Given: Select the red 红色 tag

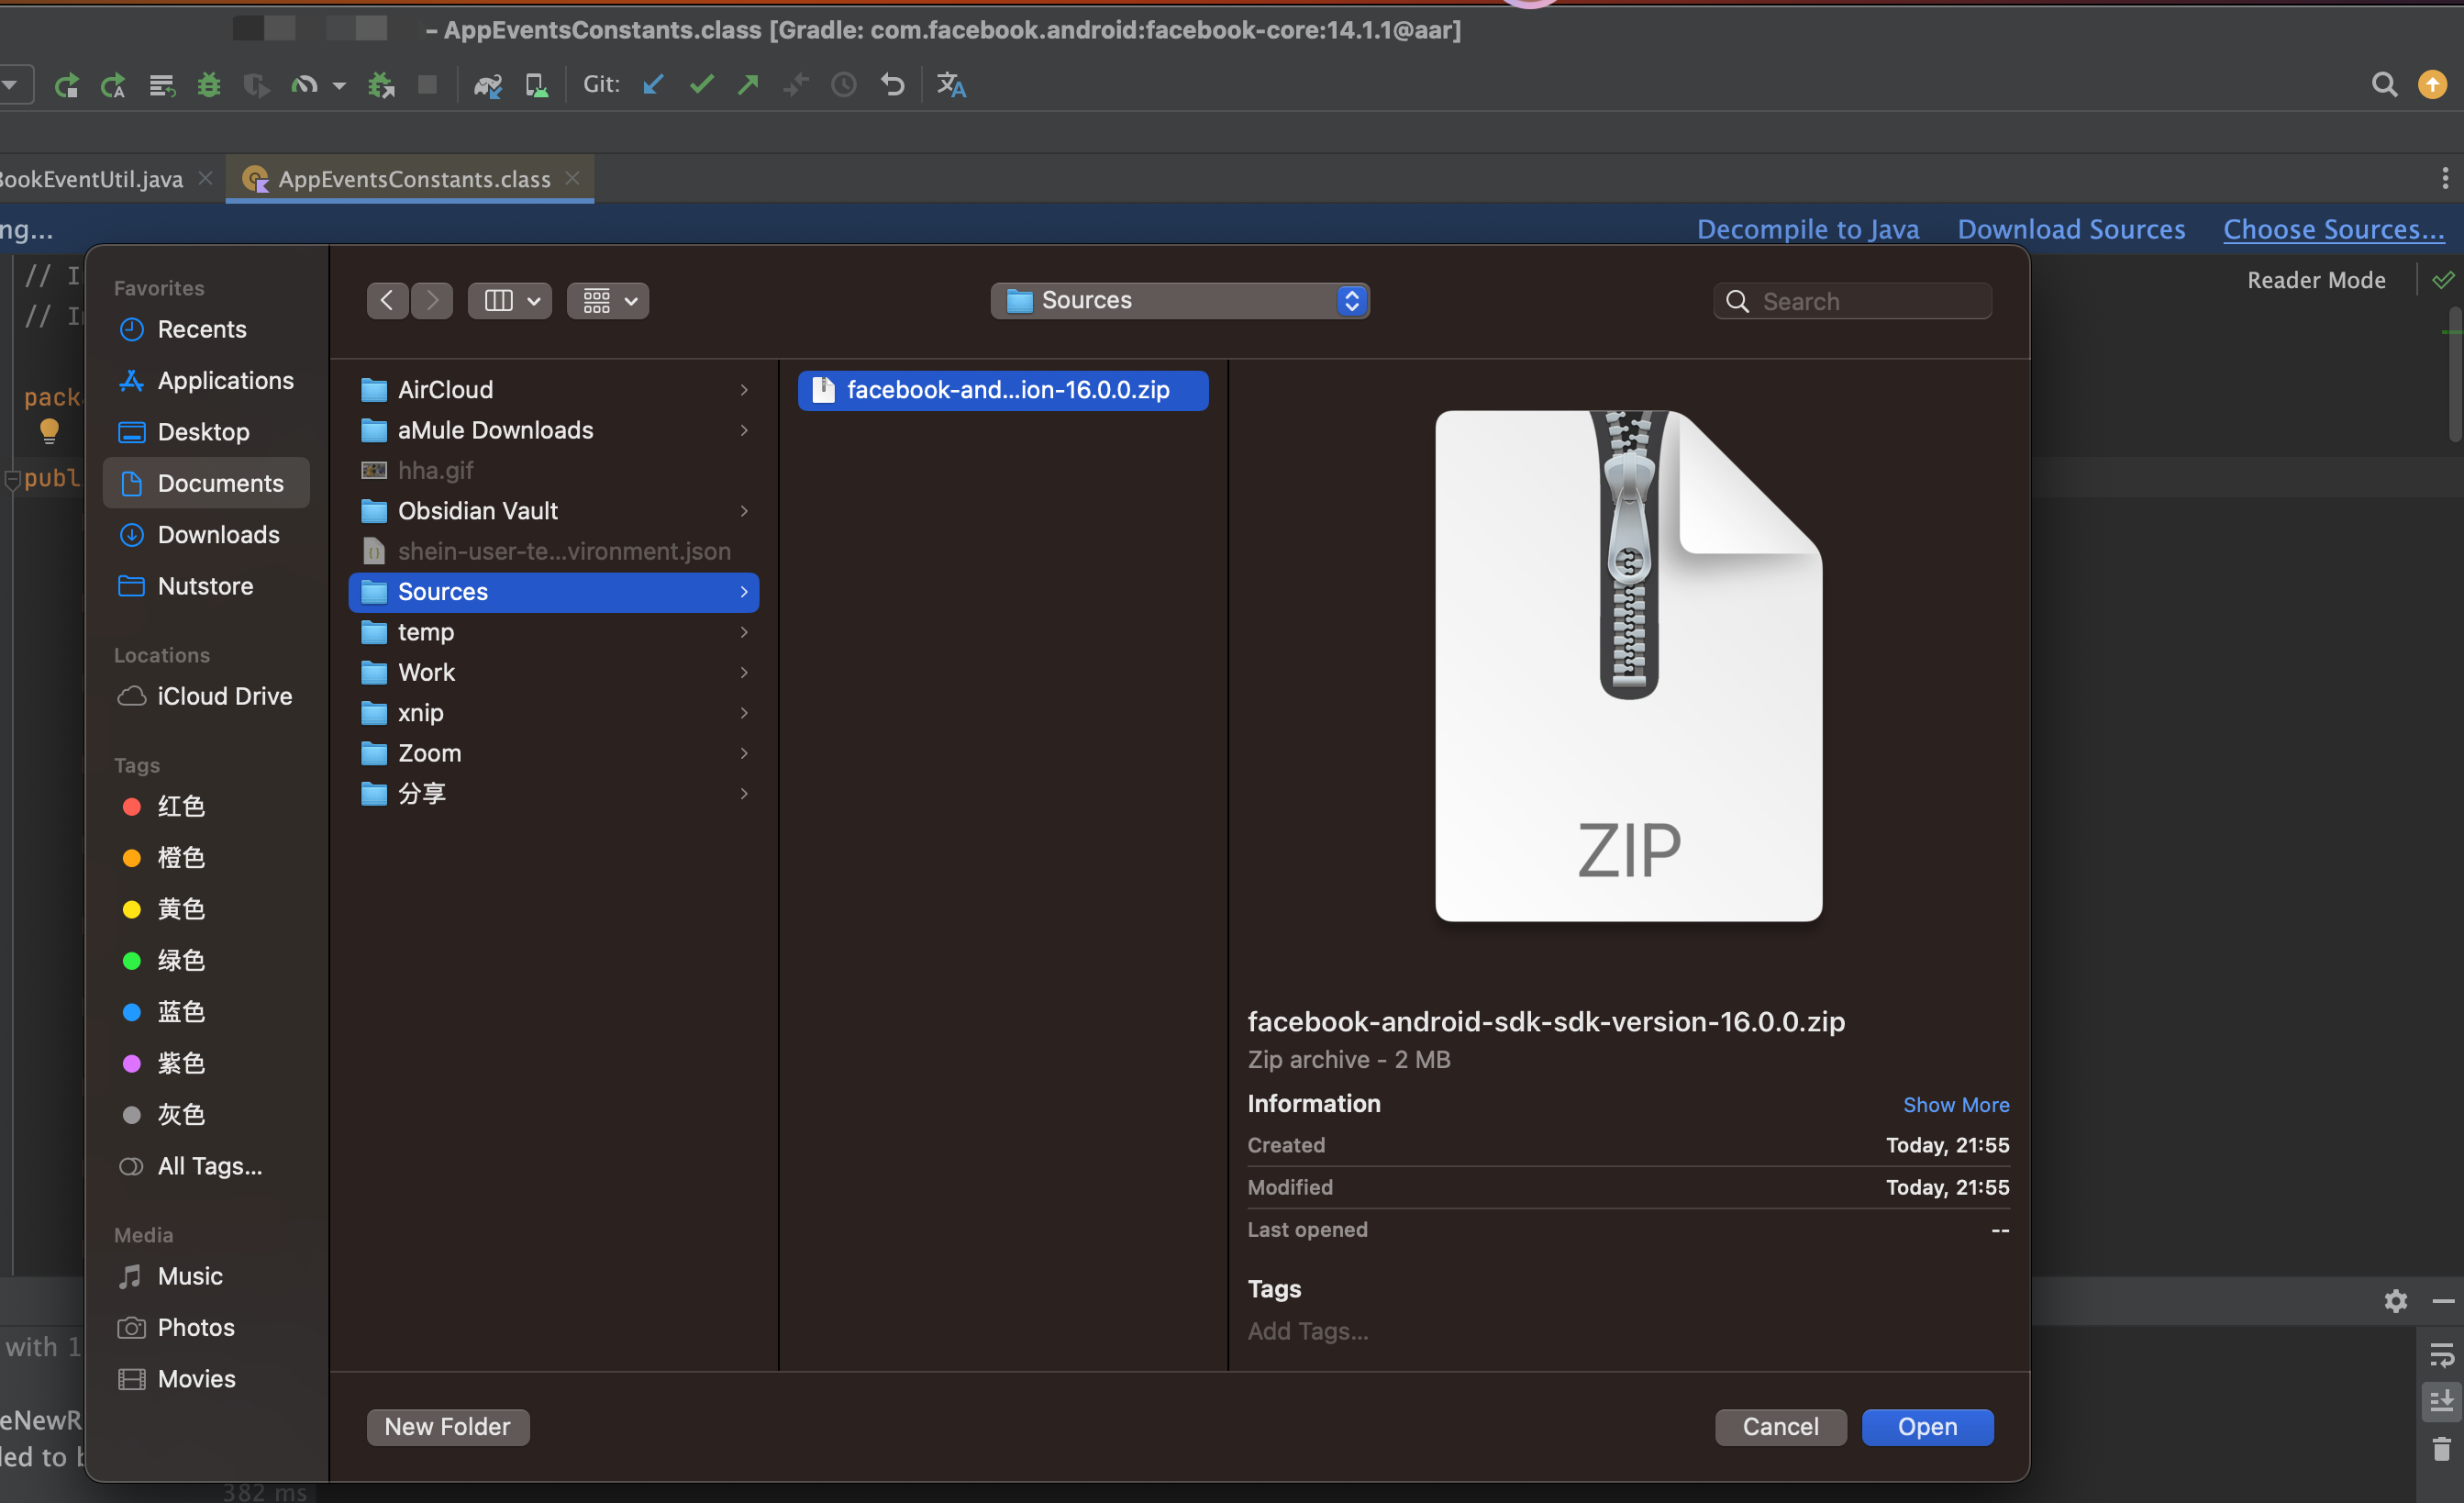Looking at the screenshot, I should 180,806.
